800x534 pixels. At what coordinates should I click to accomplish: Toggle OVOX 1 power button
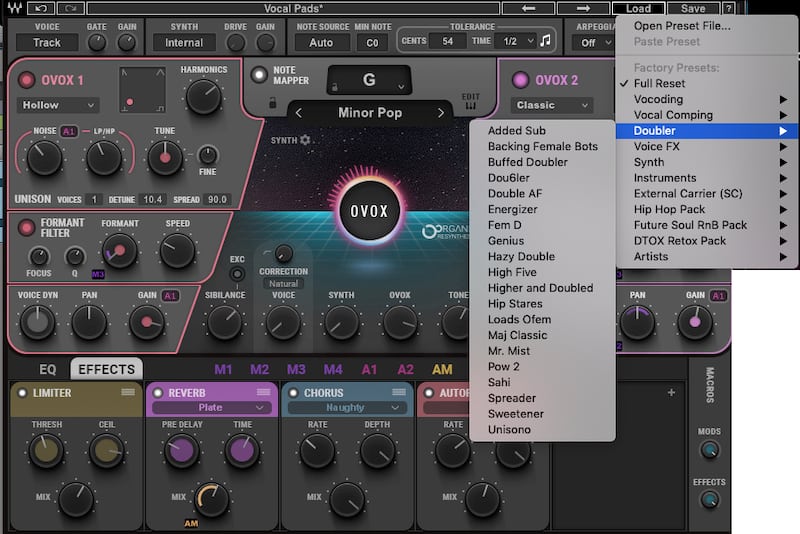click(x=27, y=80)
